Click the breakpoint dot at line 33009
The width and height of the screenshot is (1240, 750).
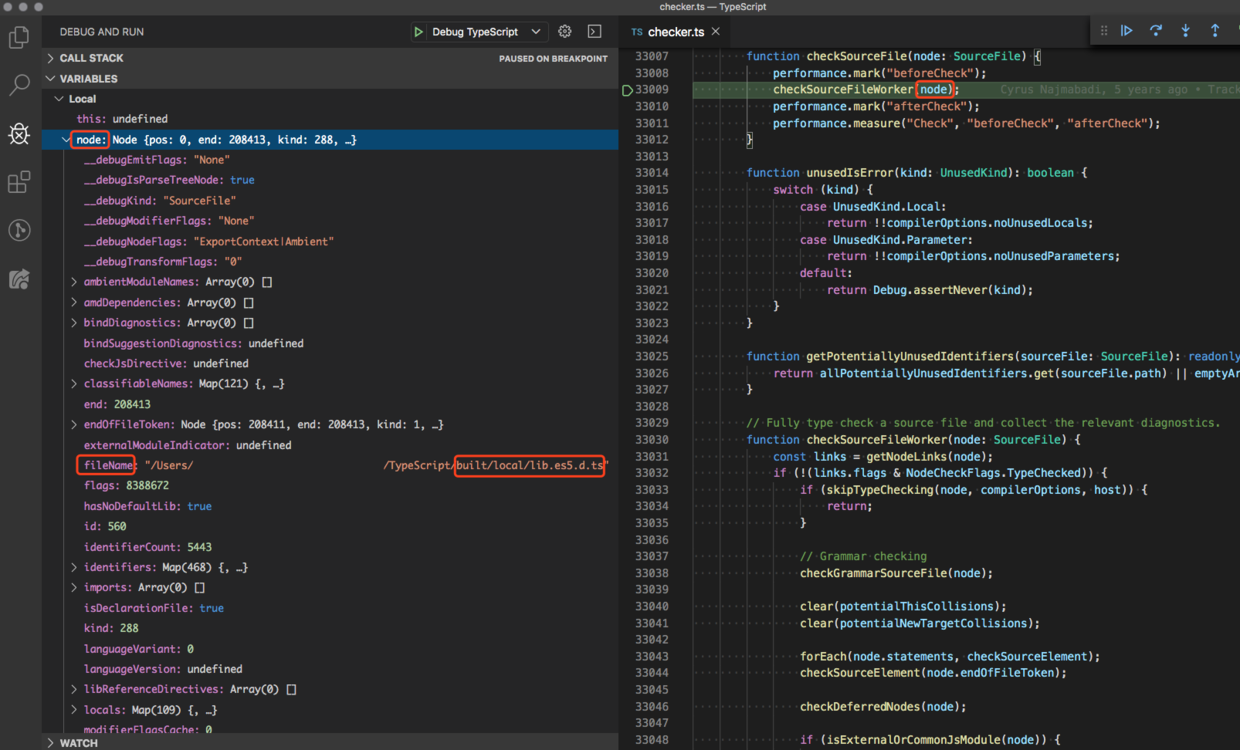point(626,89)
